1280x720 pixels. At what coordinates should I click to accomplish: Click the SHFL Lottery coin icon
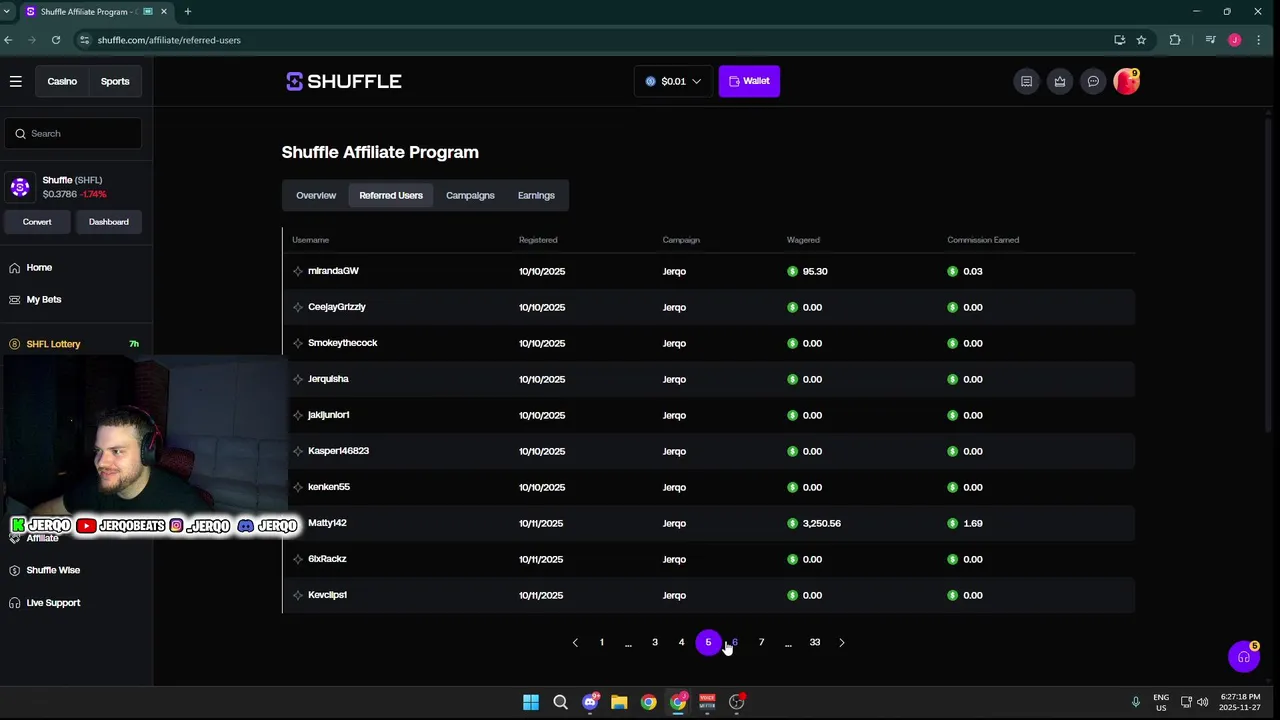coord(15,343)
